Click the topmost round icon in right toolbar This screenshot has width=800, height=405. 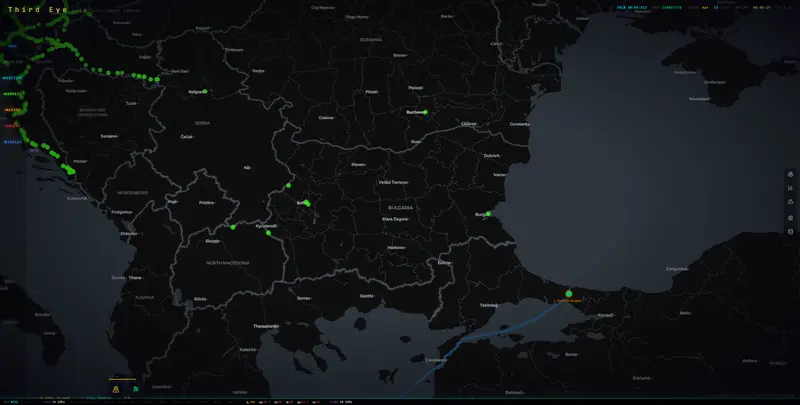point(790,174)
